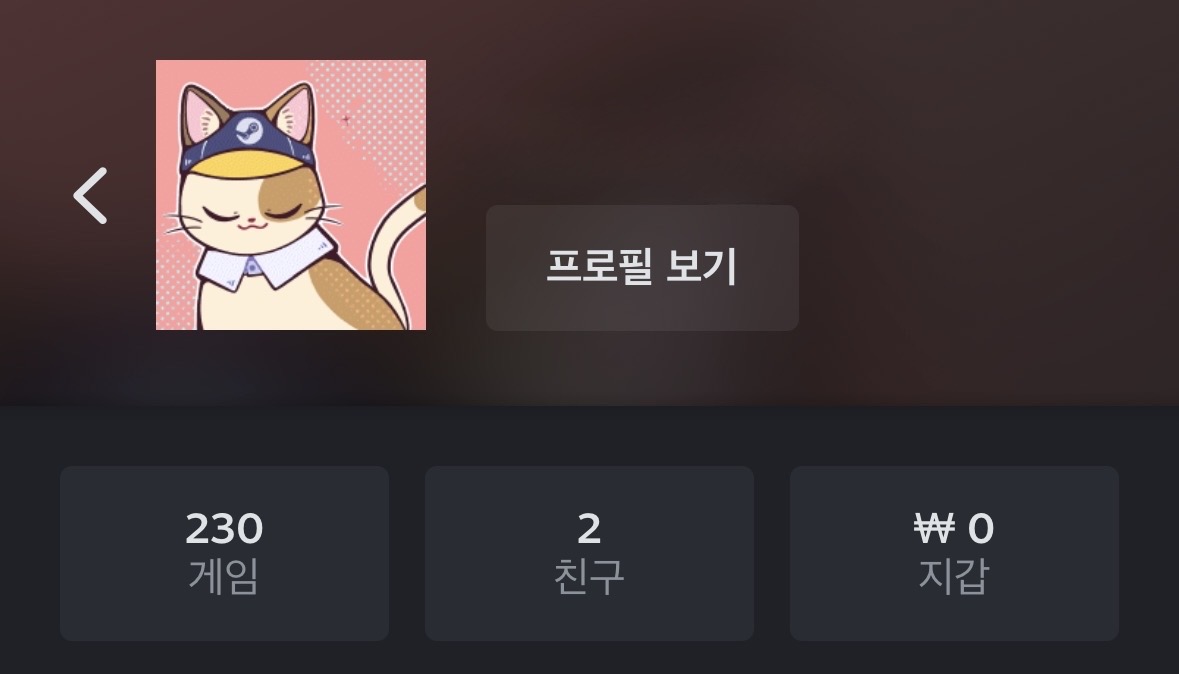
Task: Click the Steam logo on the cat's hat
Action: [x=249, y=132]
